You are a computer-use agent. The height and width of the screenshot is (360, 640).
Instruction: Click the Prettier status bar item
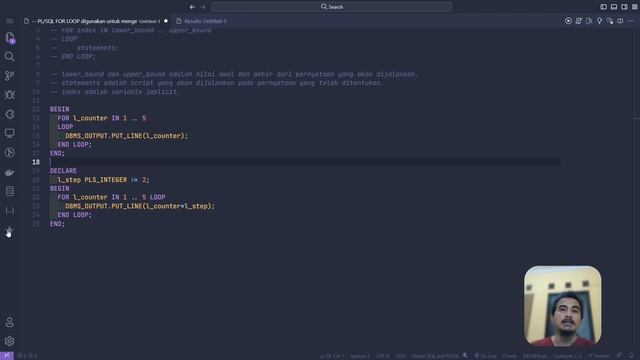599,356
